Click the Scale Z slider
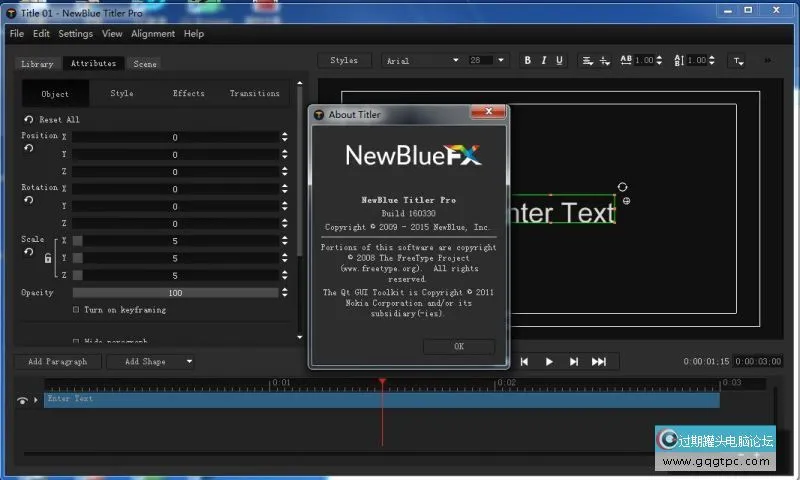This screenshot has height=480, width=800. tap(175, 275)
